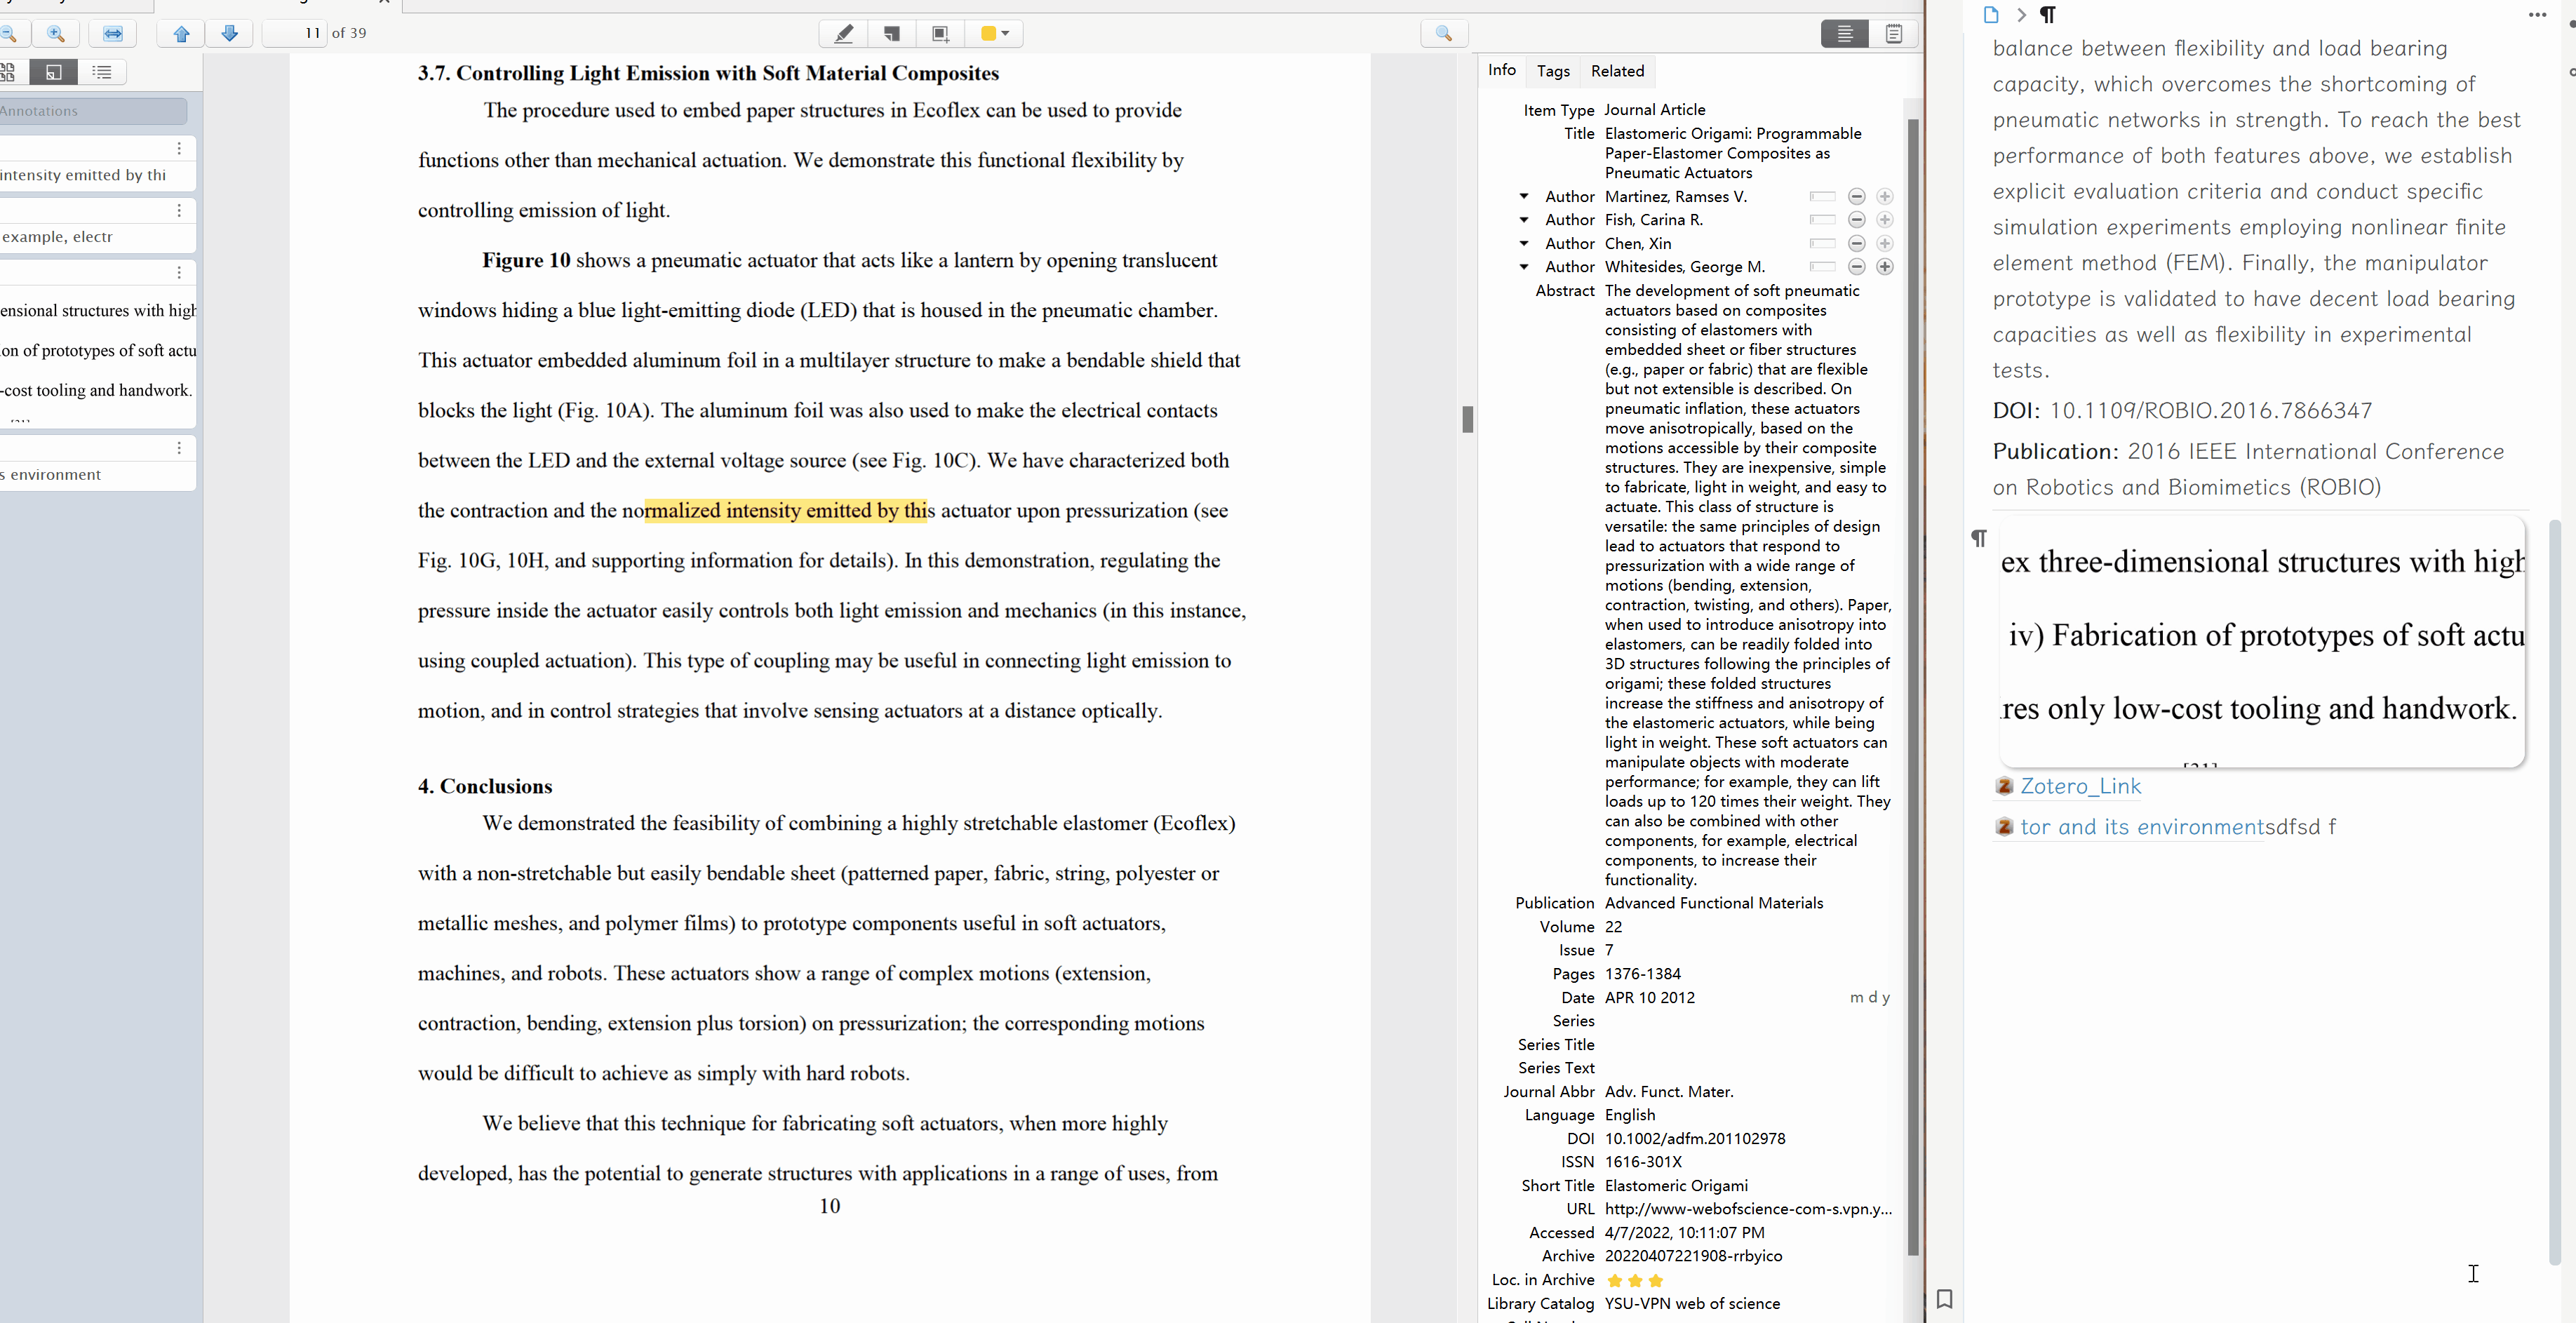Open the Zotero_Link annotation link
Screen dimensions: 2576x1323
(2080, 786)
